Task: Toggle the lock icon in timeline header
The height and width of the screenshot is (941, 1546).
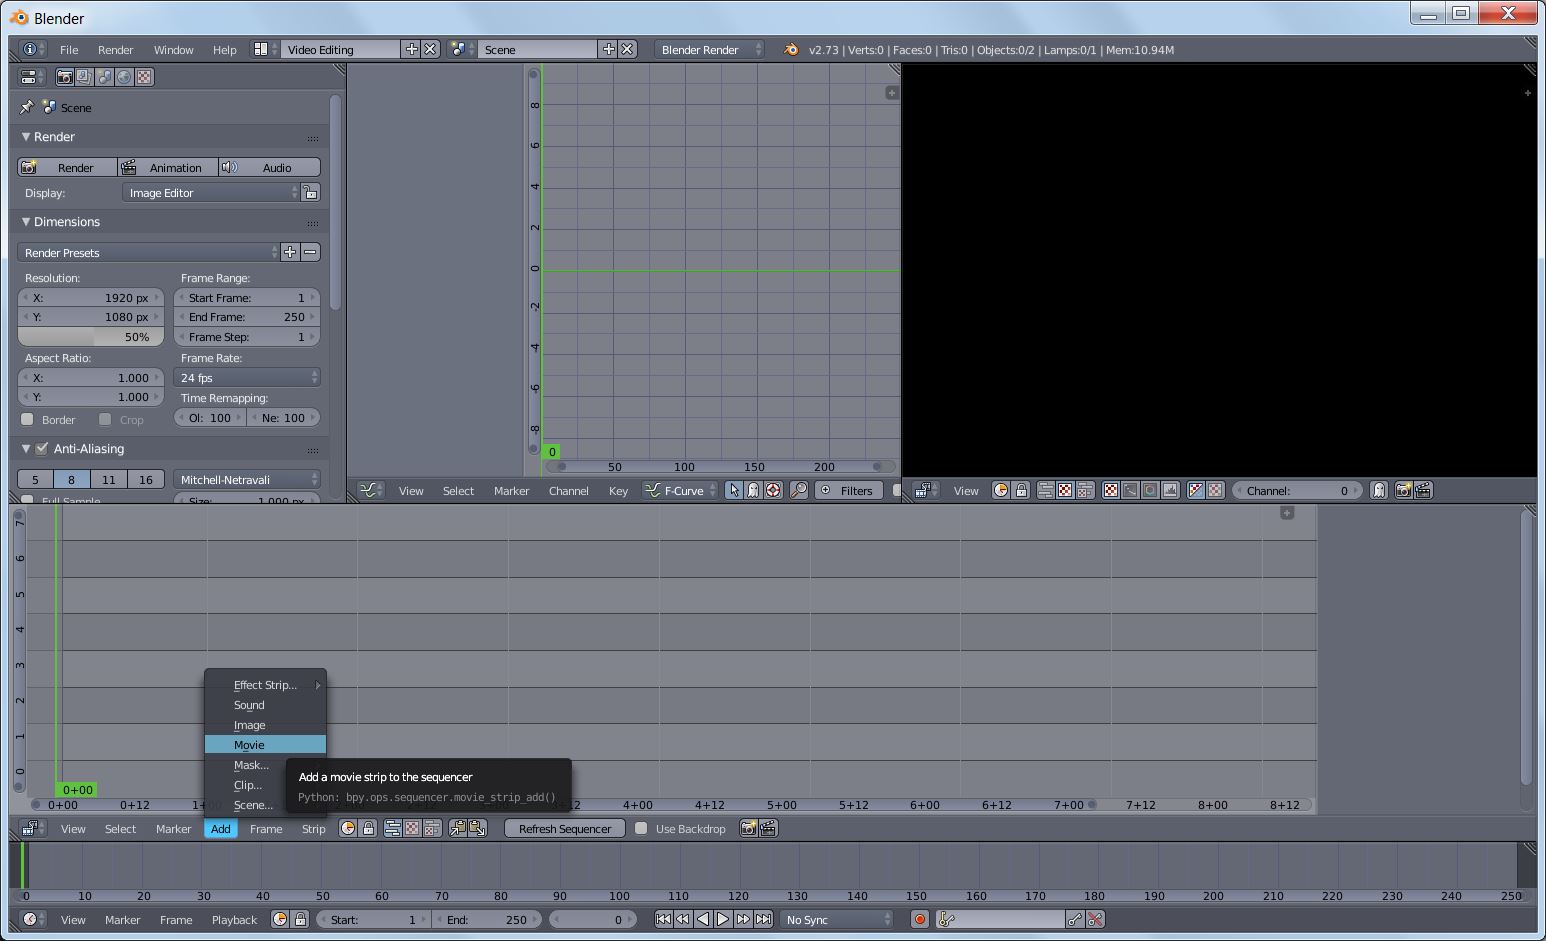Action: pos(300,919)
